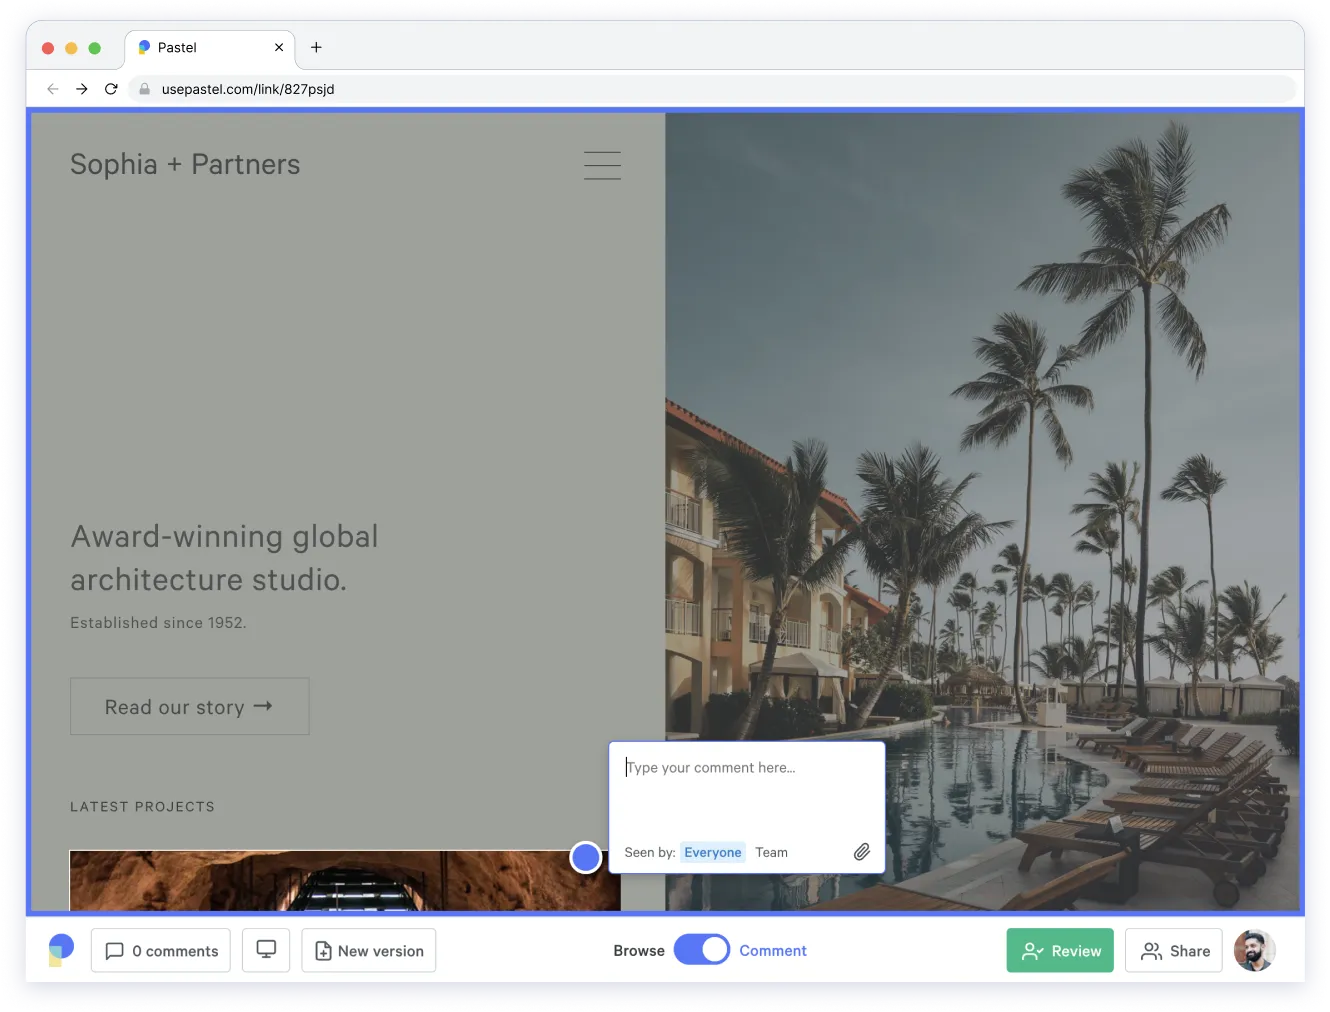
Task: Go back with browser back arrow
Action: point(53,89)
